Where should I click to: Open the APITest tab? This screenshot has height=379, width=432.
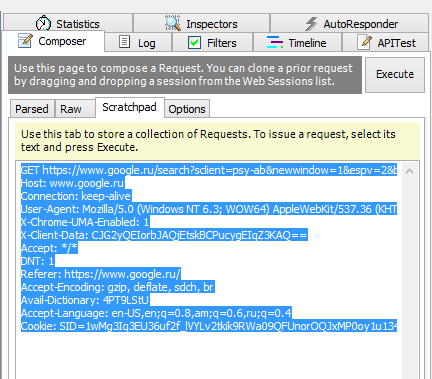tap(386, 42)
